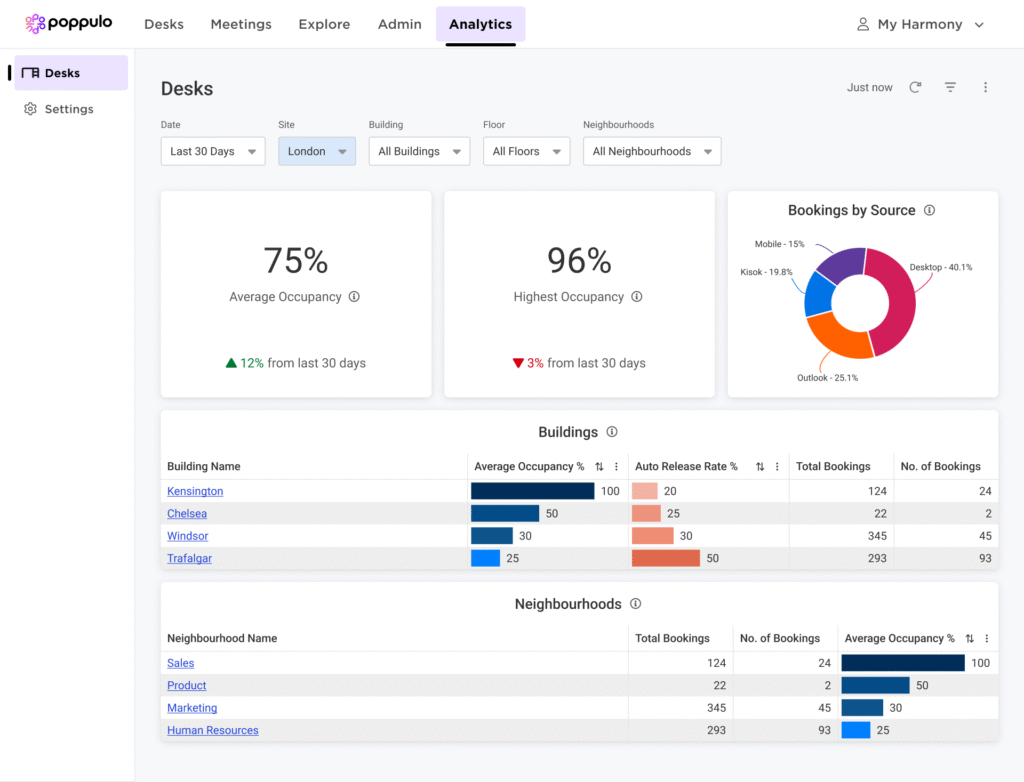1024x782 pixels.
Task: Open the Last 30 Days date dropdown
Action: [212, 152]
